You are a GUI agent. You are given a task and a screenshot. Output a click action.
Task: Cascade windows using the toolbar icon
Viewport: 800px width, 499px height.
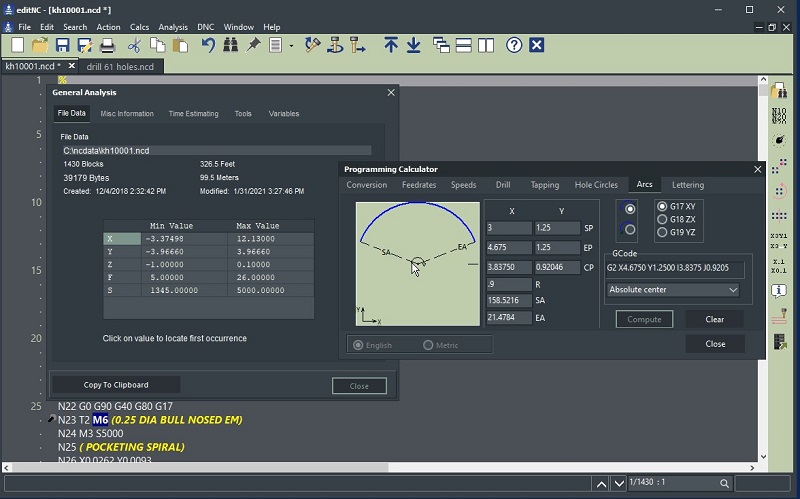441,45
